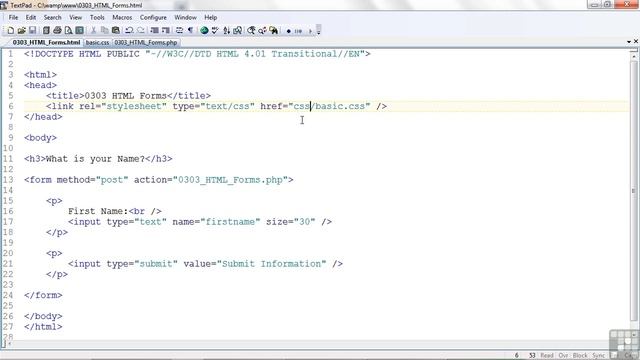Switch to the 0303_HTML_Forms.html tab
This screenshot has width=640, height=360.
point(46,42)
